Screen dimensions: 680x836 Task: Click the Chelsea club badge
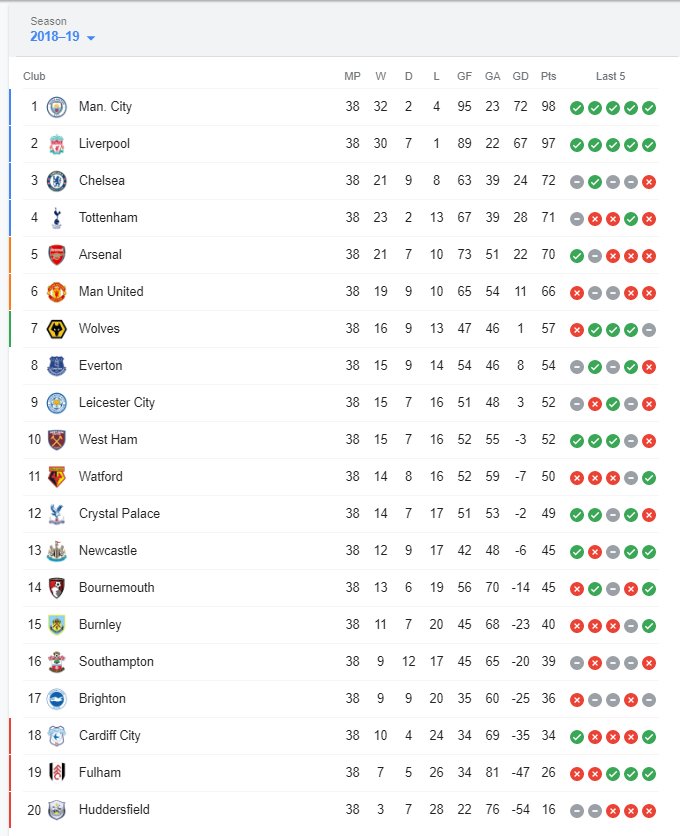coord(56,181)
